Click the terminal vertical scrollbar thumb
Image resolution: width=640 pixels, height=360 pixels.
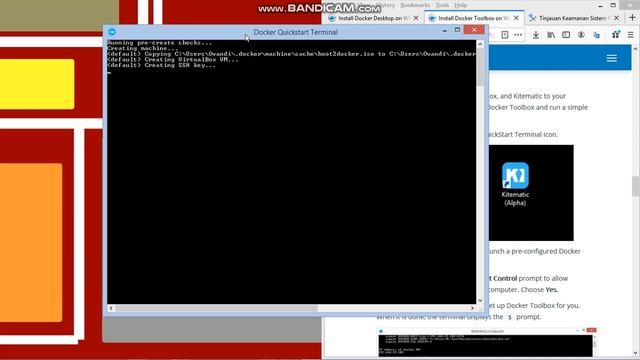tap(480, 67)
